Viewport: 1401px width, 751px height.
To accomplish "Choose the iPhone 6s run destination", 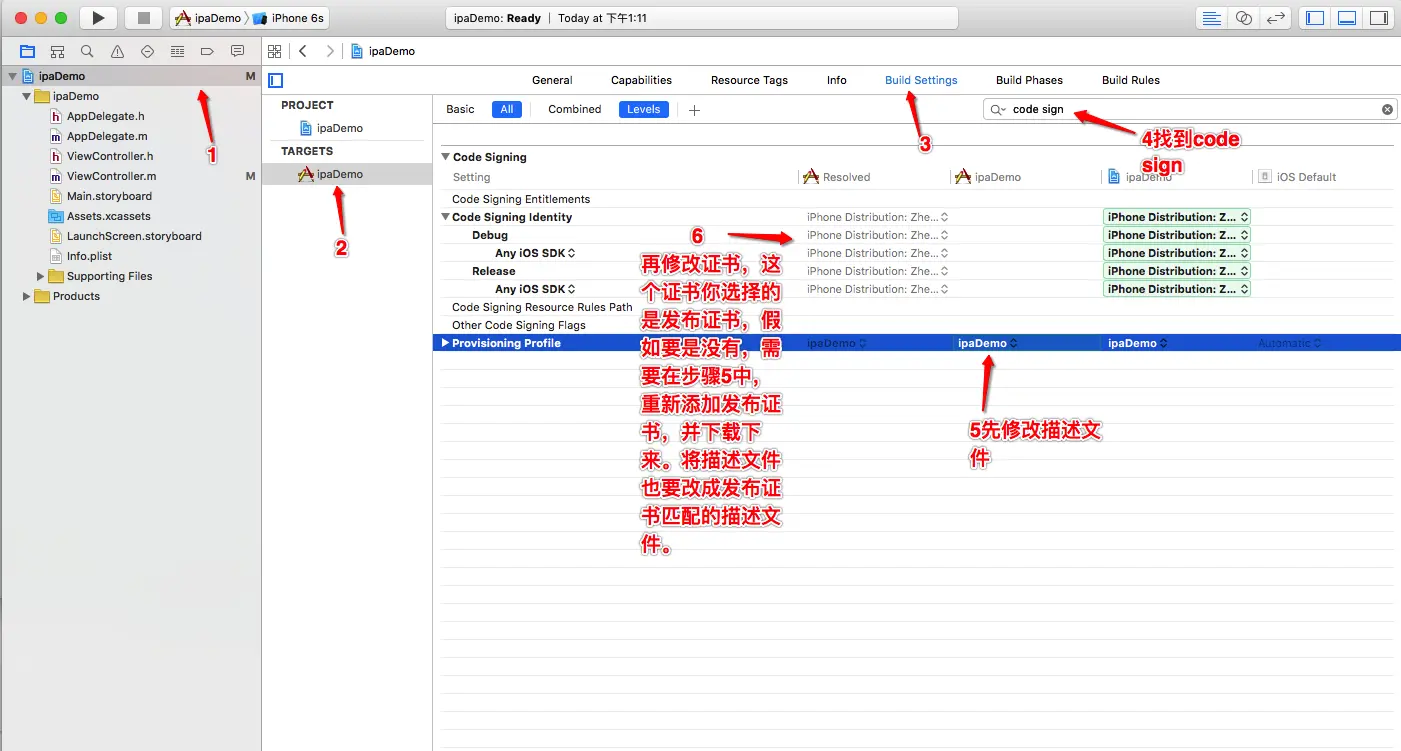I will [x=290, y=18].
